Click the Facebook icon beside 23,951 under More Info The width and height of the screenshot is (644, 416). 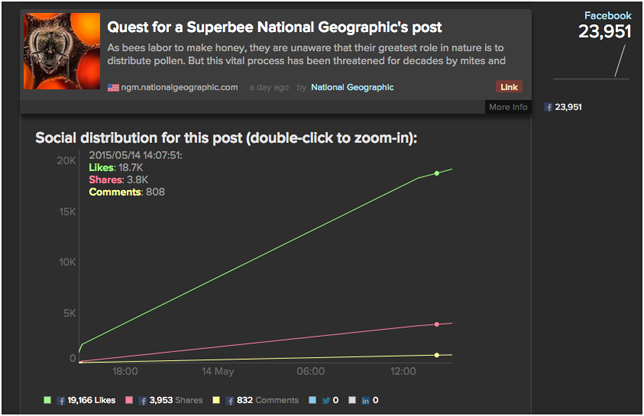pyautogui.click(x=548, y=107)
